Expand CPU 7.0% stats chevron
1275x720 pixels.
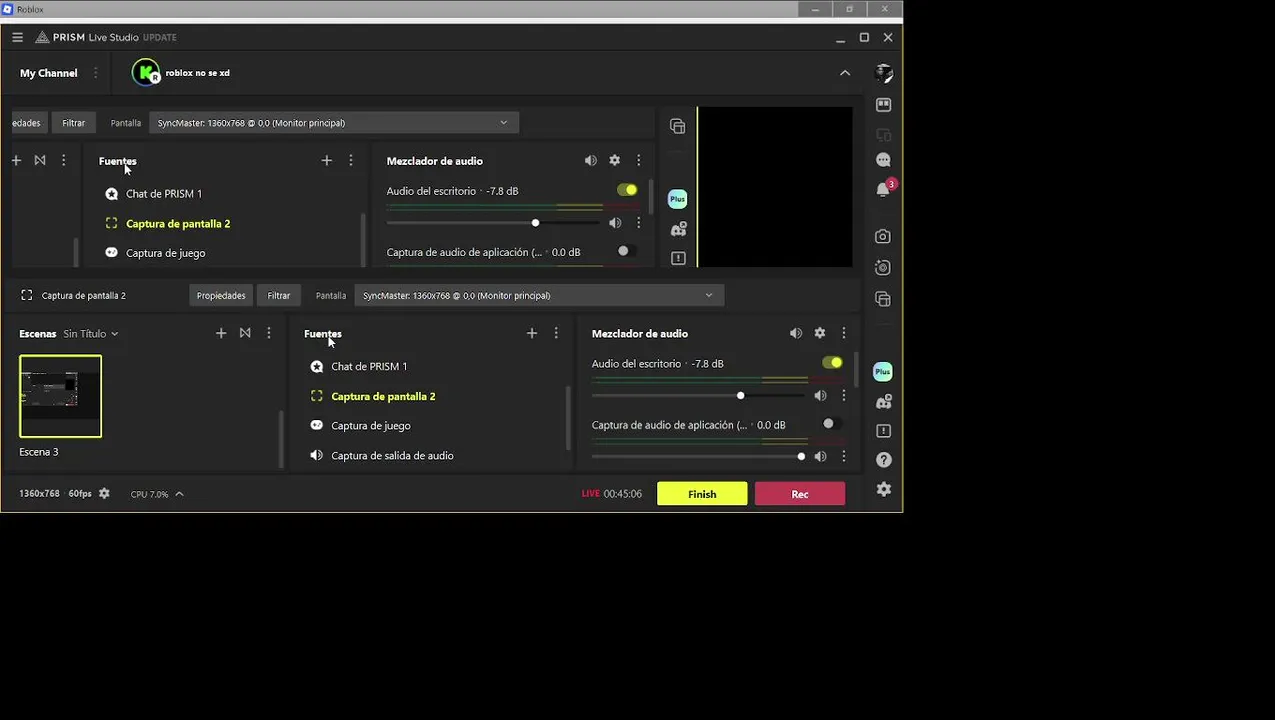pos(179,494)
